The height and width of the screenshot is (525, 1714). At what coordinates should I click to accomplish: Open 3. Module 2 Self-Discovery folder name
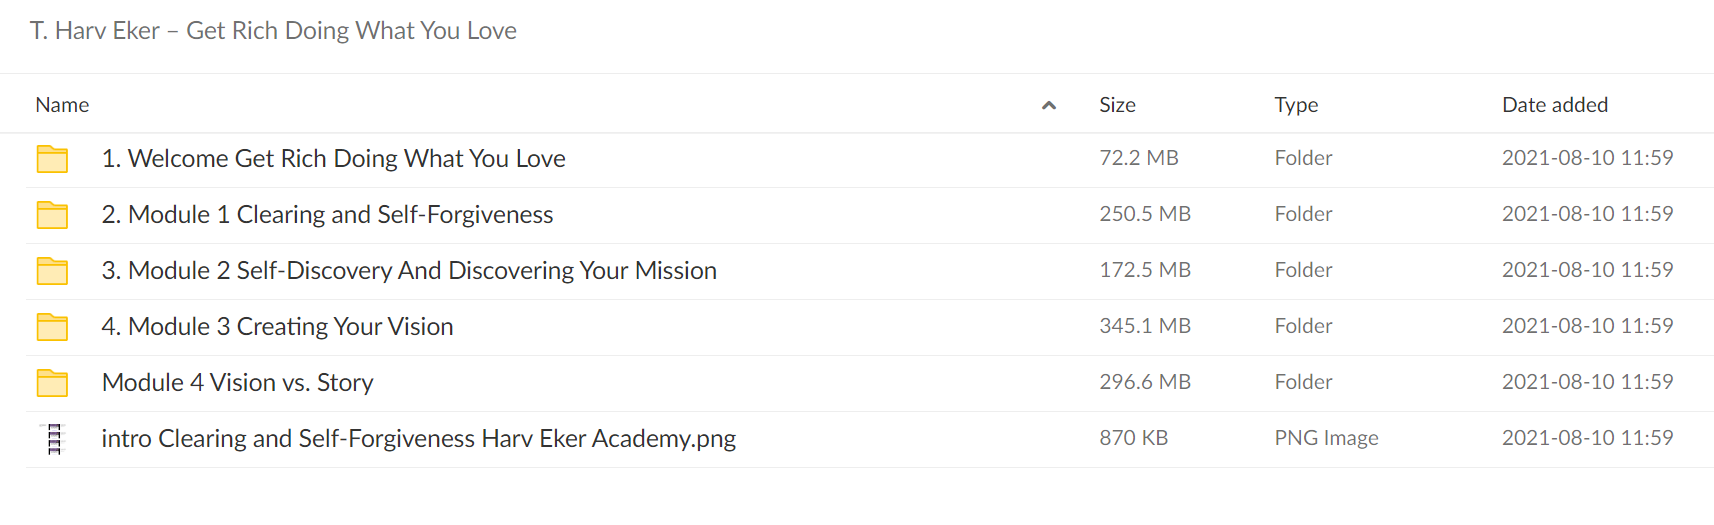click(409, 271)
